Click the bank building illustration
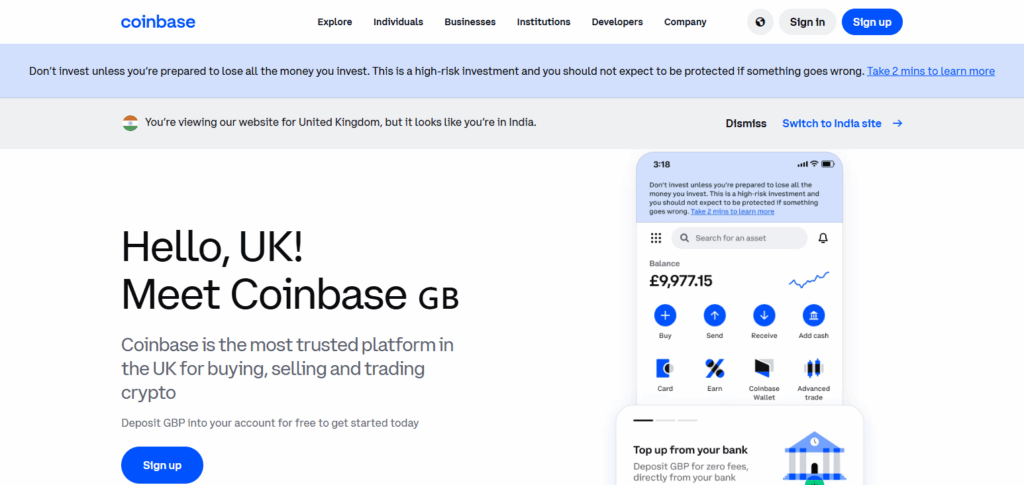Viewport: 1024px width, 485px height. 814,455
